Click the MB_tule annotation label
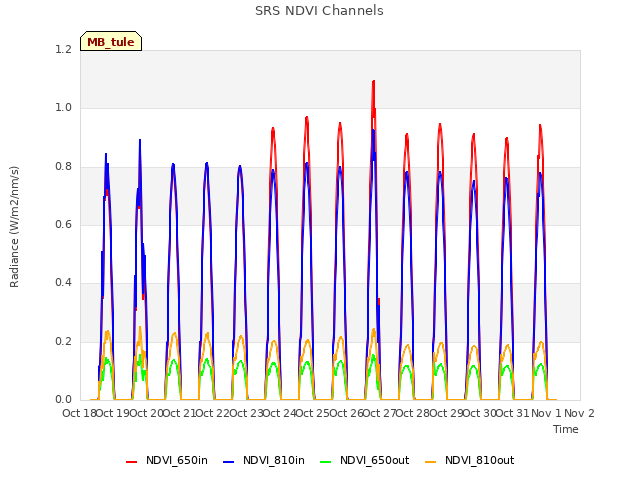 pos(111,42)
